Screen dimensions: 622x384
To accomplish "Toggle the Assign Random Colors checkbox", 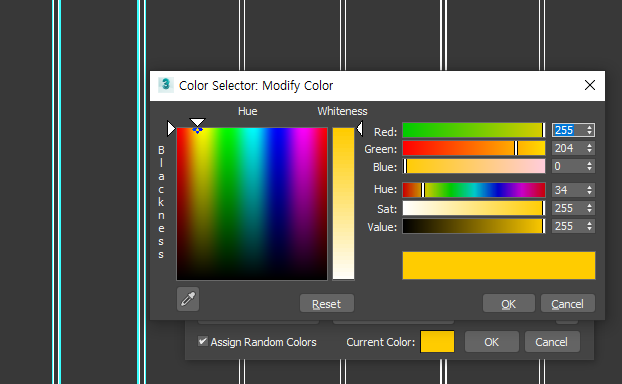I will pos(203,341).
